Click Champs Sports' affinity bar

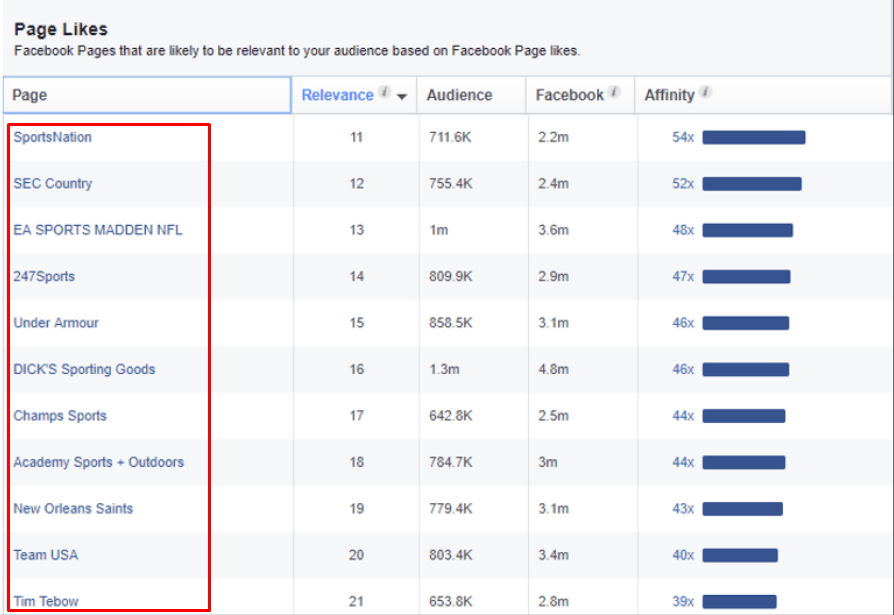coord(743,416)
